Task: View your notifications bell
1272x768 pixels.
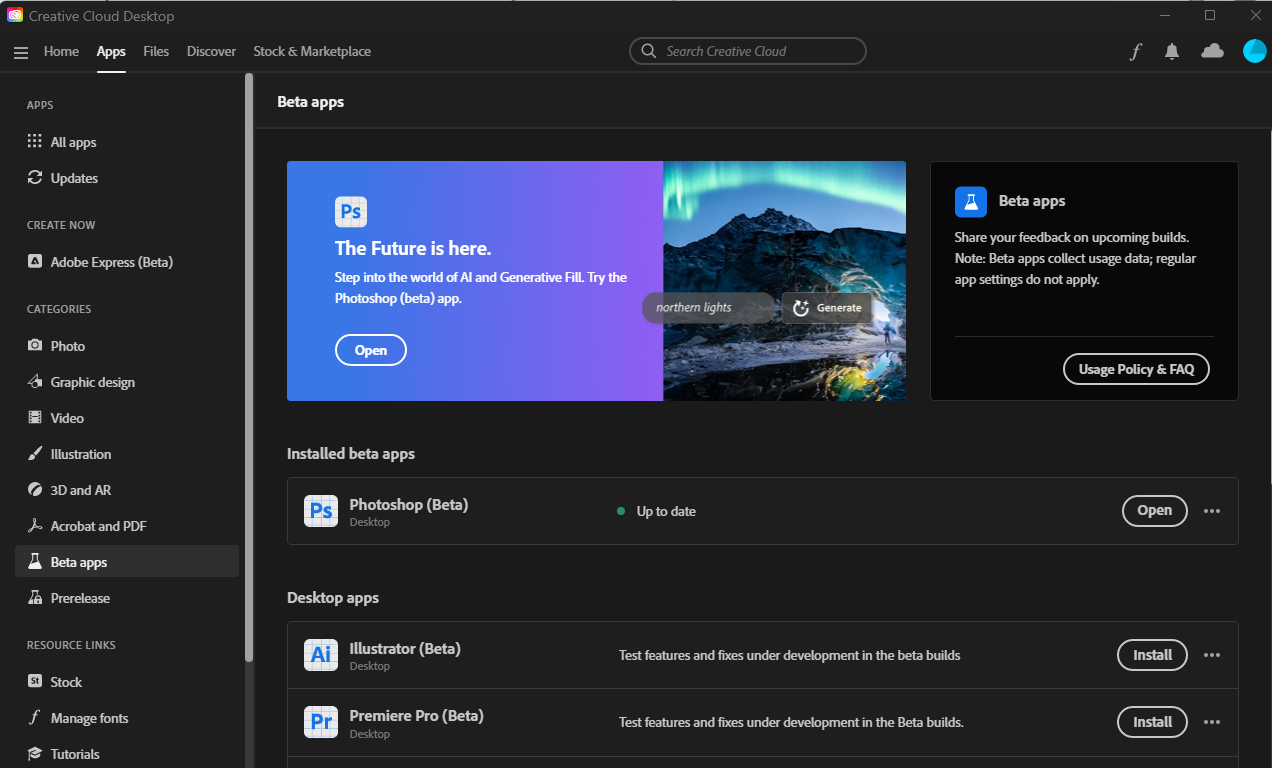Action: click(1171, 51)
